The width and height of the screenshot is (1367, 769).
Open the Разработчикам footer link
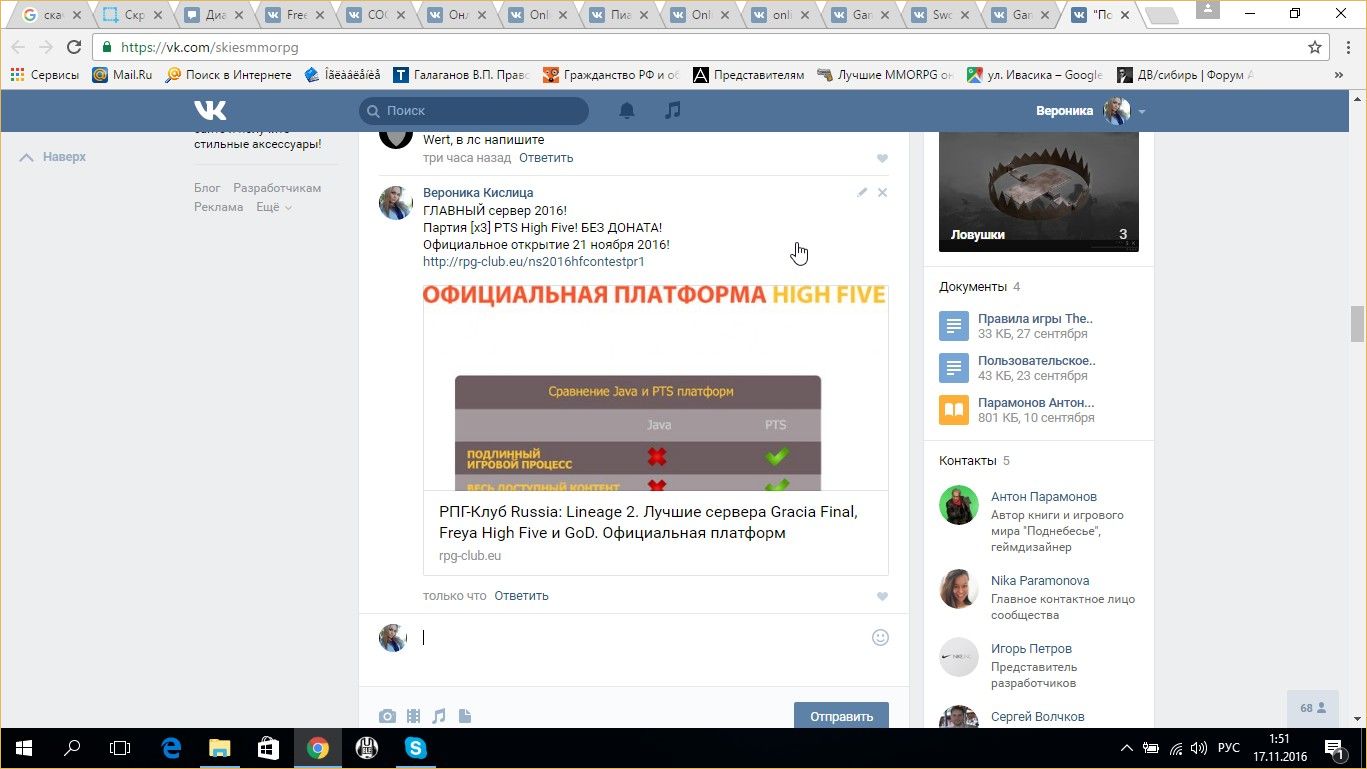277,188
